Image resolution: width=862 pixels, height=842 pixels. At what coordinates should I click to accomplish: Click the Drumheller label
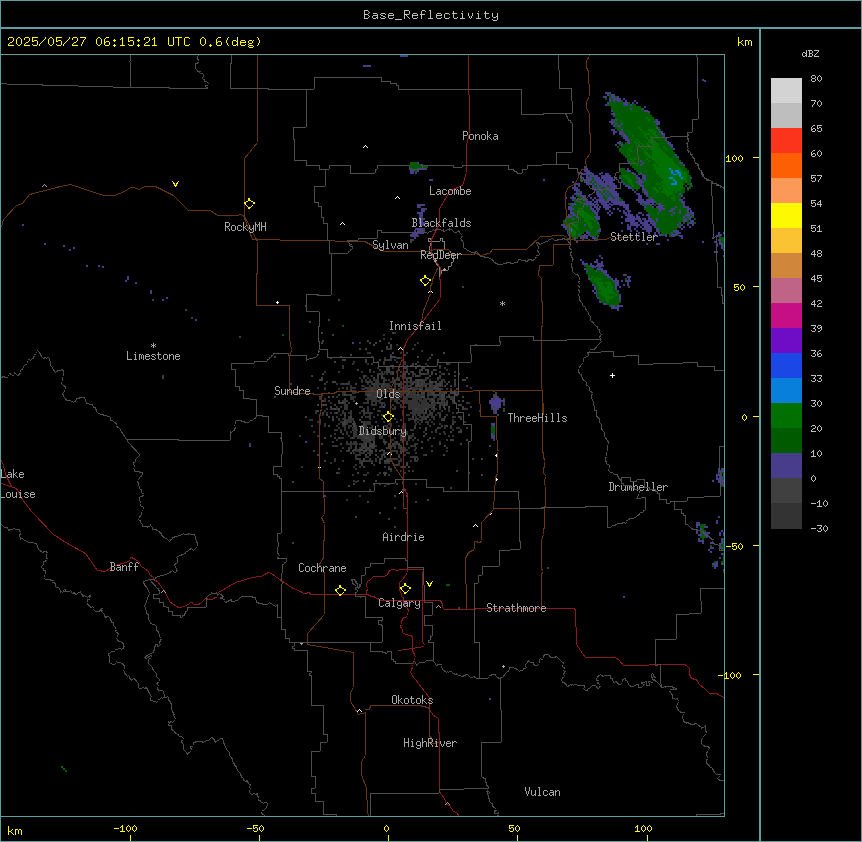(638, 487)
